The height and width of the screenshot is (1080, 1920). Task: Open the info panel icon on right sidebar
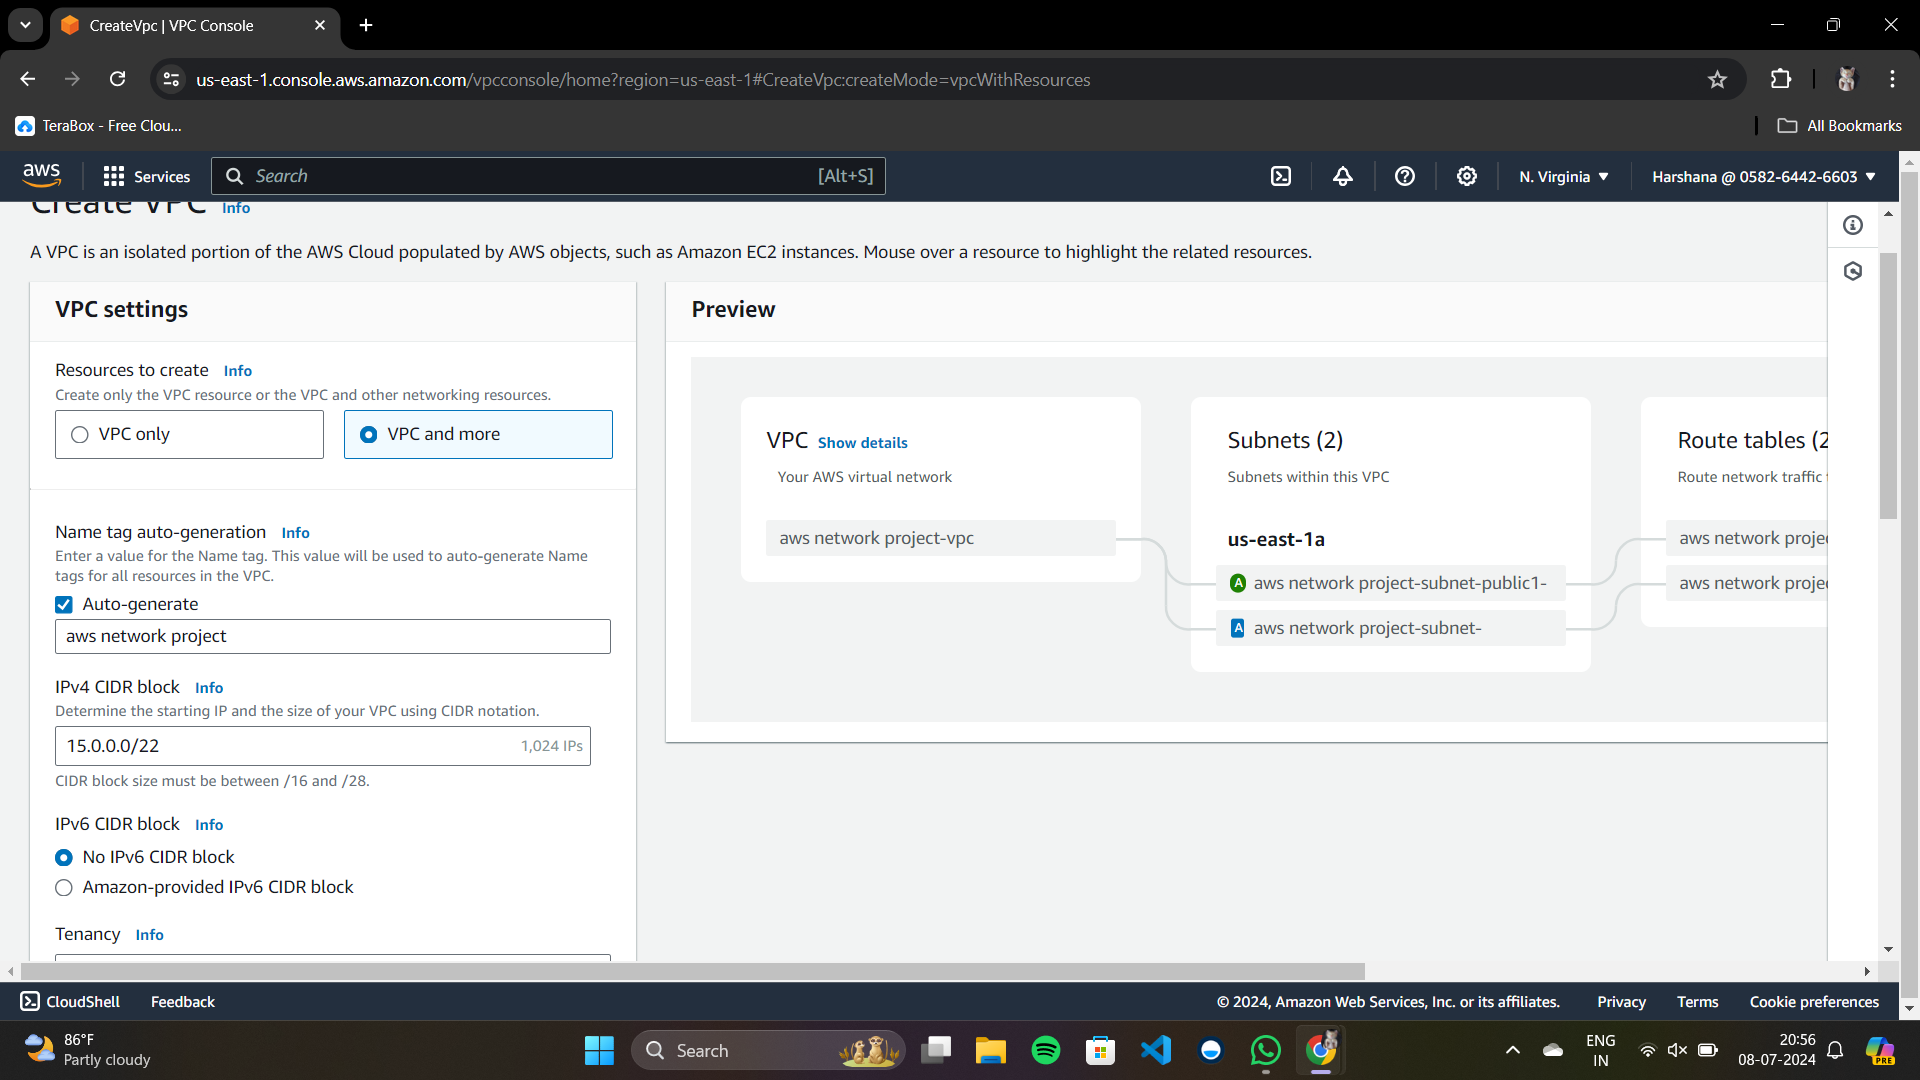pos(1853,225)
